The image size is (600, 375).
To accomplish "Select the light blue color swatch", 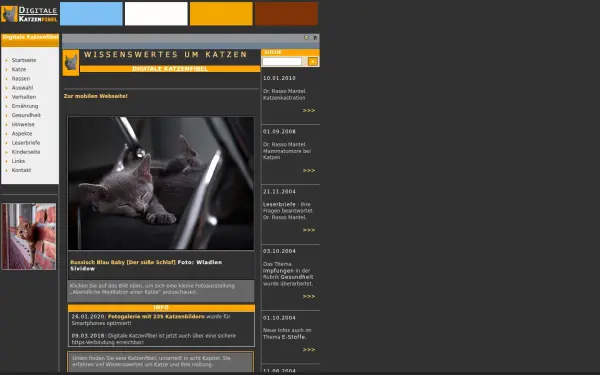I will point(91,14).
